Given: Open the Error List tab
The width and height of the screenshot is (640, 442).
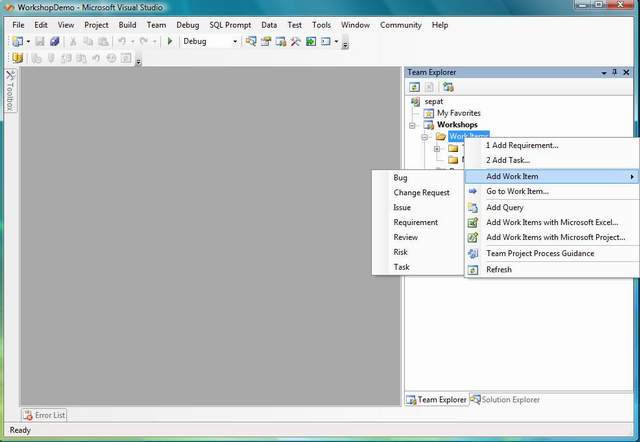Looking at the screenshot, I should (44, 415).
